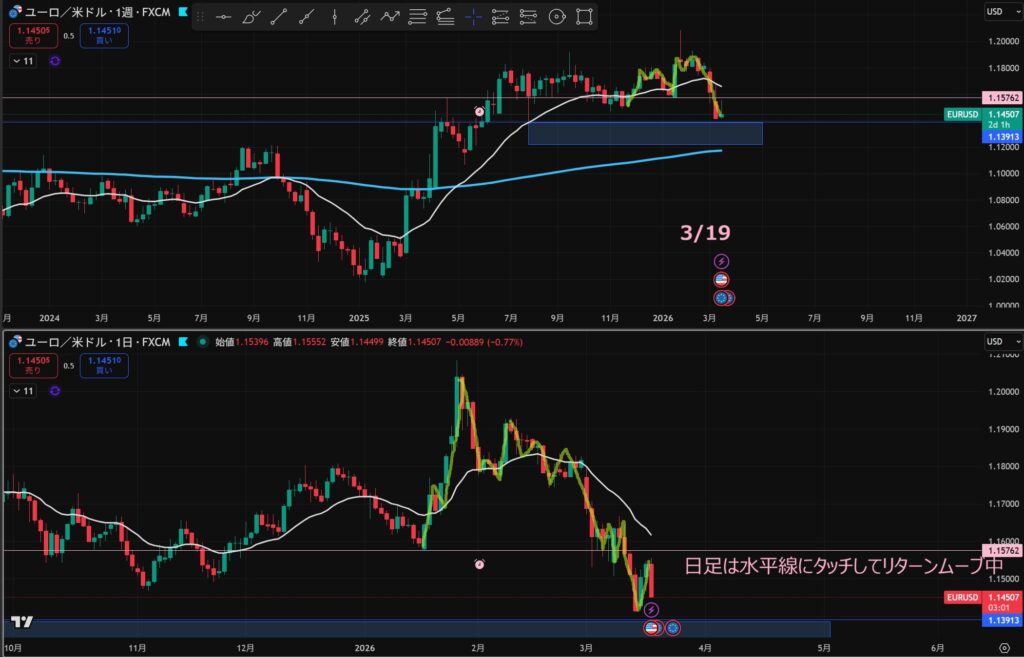Viewport: 1024px width, 657px height.
Task: Click the purple lightning event marker below 3/19
Action: [722, 261]
